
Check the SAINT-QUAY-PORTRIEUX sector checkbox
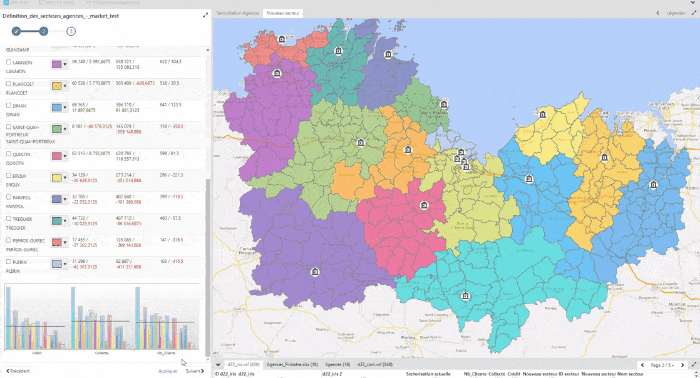[x=8, y=127]
